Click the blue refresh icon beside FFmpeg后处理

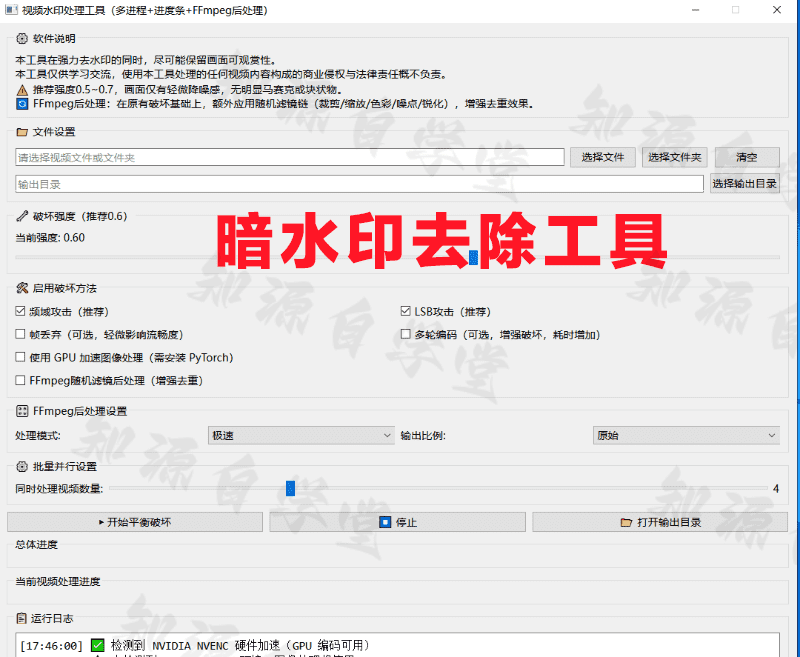pyautogui.click(x=22, y=104)
